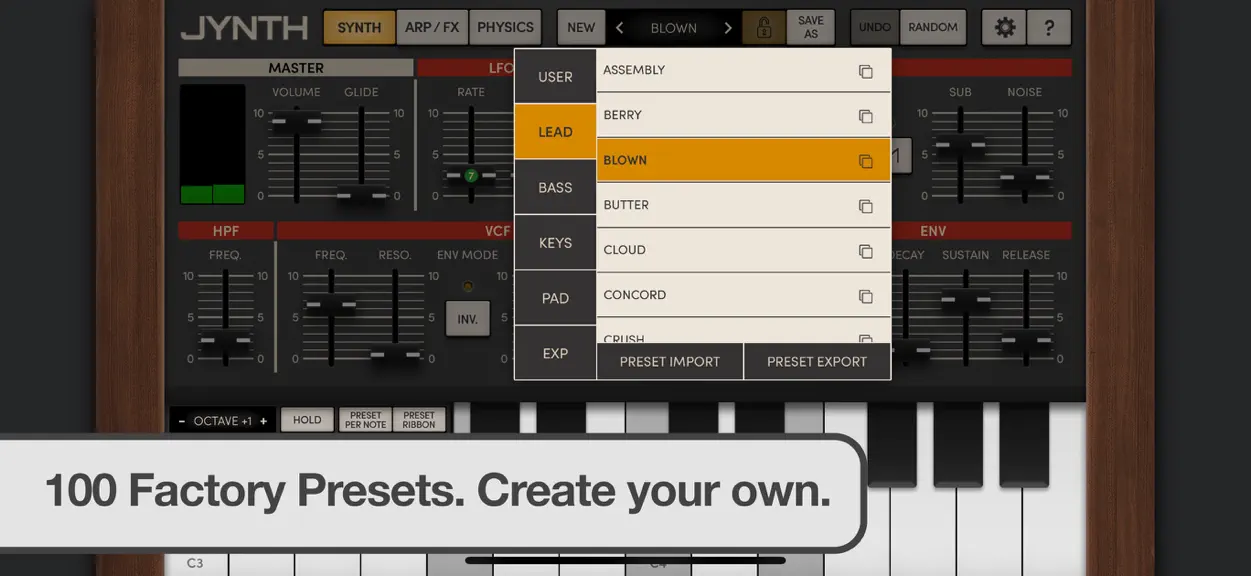Load the BUTTER preset
The width and height of the screenshot is (1251, 576).
743,205
